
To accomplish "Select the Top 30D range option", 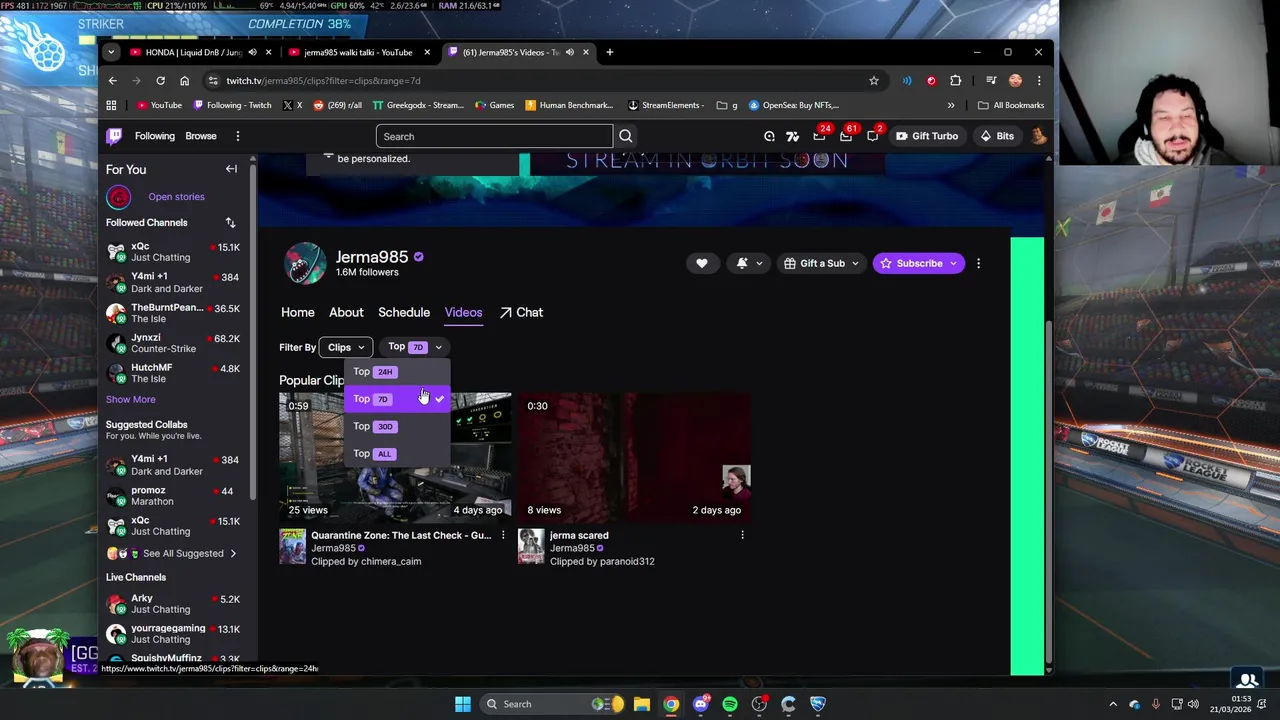I will (398, 426).
